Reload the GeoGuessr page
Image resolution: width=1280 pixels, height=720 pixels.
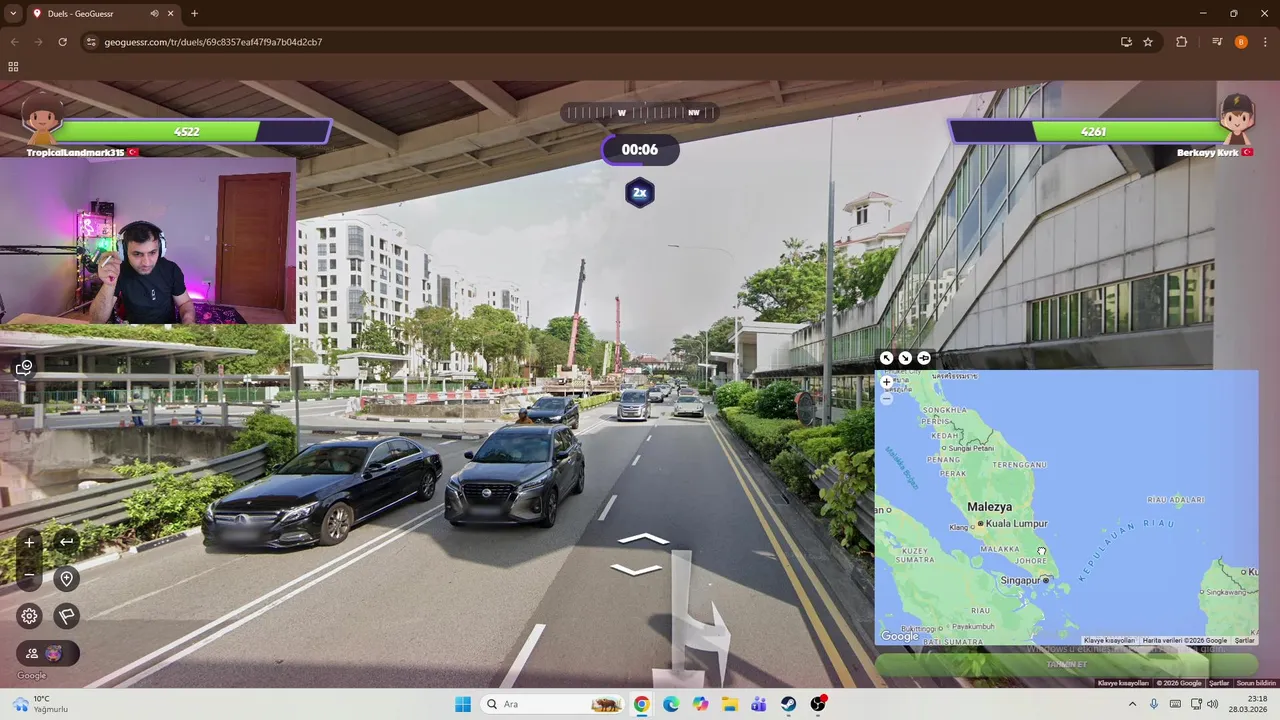pyautogui.click(x=62, y=42)
